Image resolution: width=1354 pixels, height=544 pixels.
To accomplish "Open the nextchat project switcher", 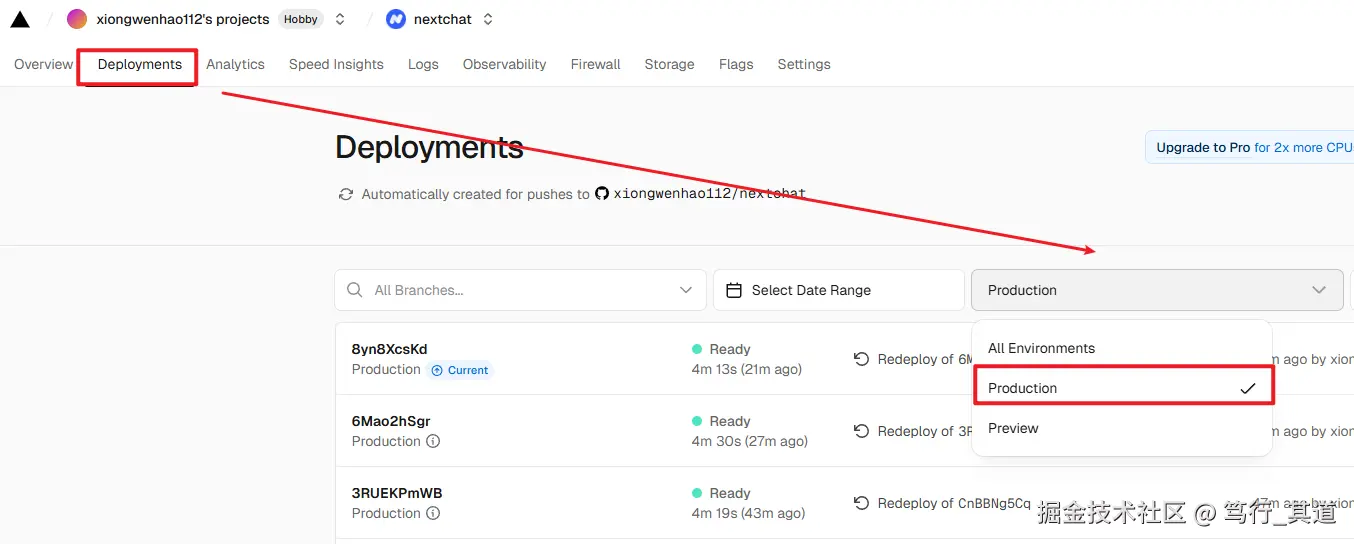I will coord(488,19).
